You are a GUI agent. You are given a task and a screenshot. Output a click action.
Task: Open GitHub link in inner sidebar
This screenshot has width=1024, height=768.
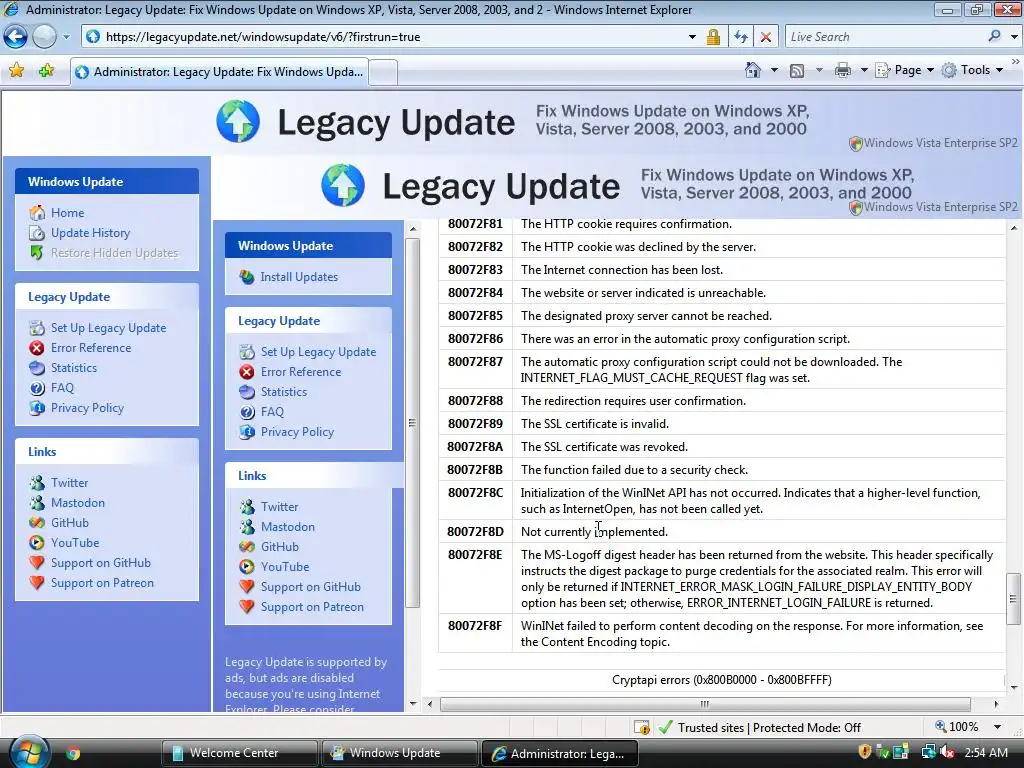tap(280, 547)
